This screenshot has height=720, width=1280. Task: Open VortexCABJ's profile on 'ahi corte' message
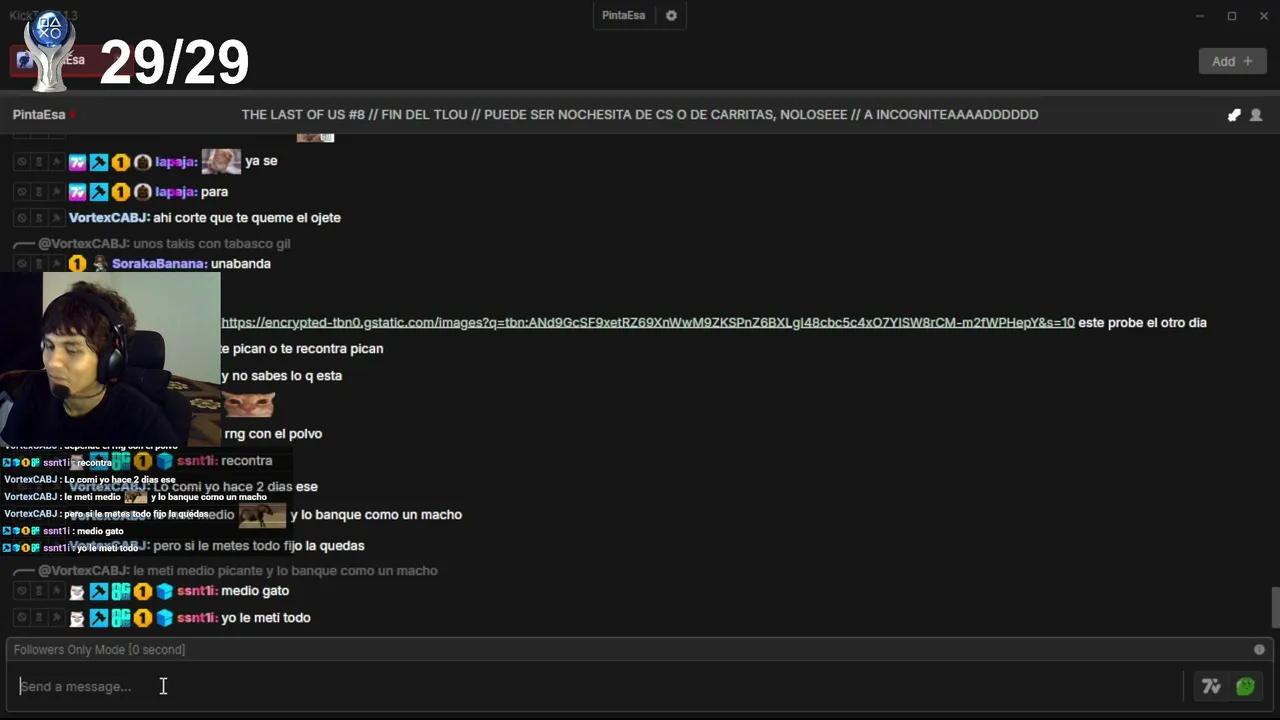pyautogui.click(x=108, y=218)
